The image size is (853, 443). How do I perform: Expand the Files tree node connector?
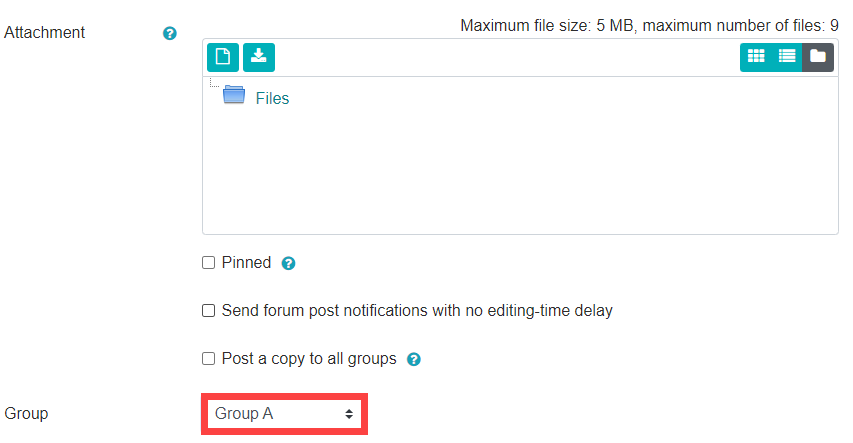click(x=214, y=83)
